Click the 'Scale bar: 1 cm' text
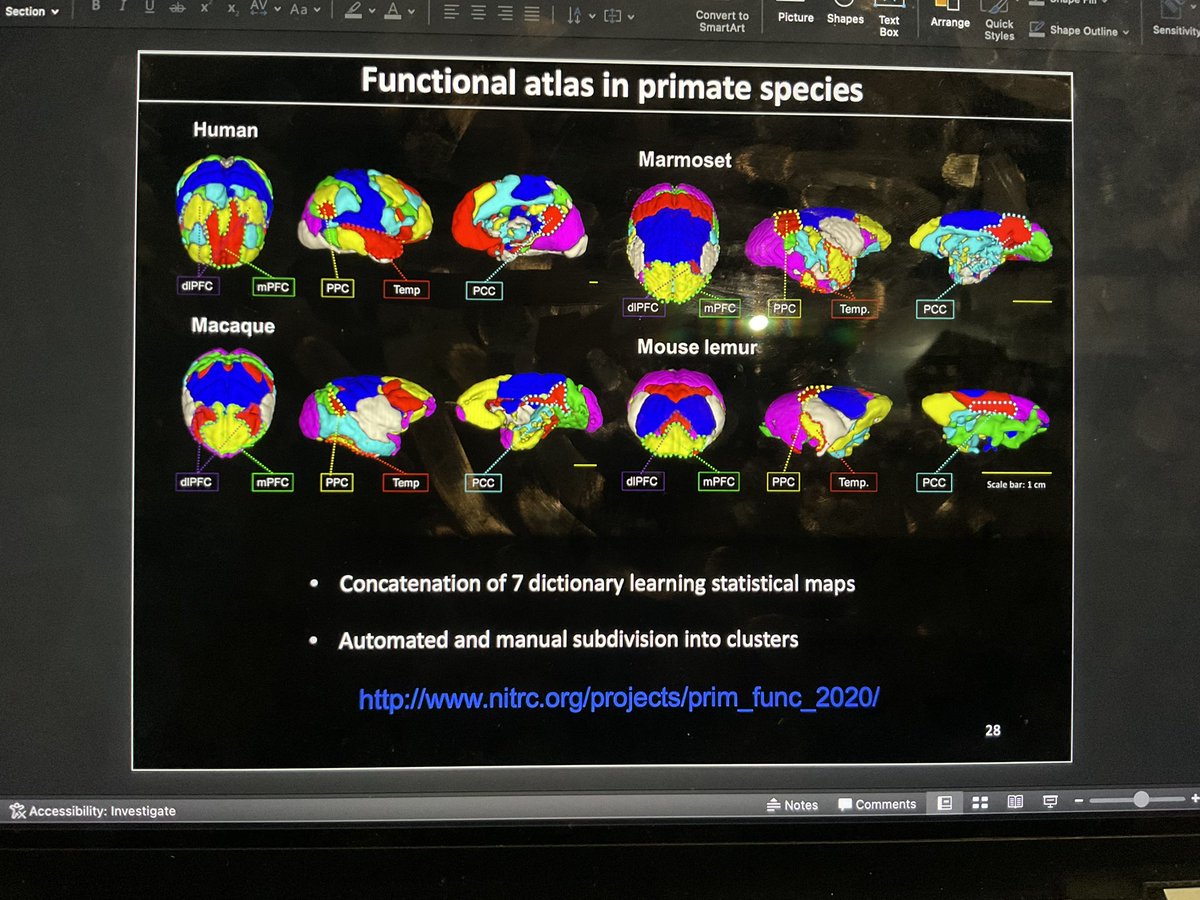 1016,486
